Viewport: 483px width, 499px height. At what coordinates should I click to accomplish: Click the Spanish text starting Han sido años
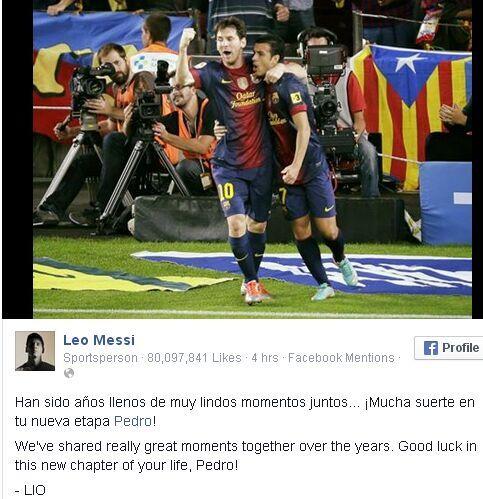pyautogui.click(x=245, y=412)
